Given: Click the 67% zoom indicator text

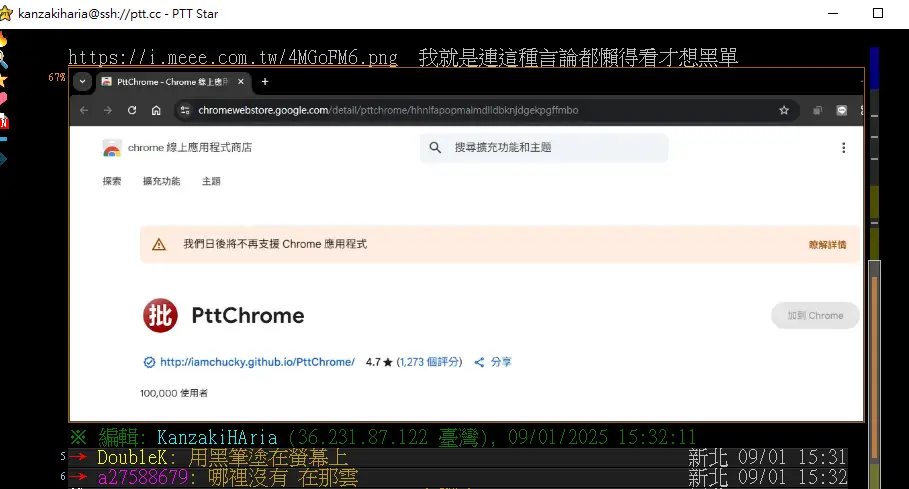Looking at the screenshot, I should click(x=57, y=77).
